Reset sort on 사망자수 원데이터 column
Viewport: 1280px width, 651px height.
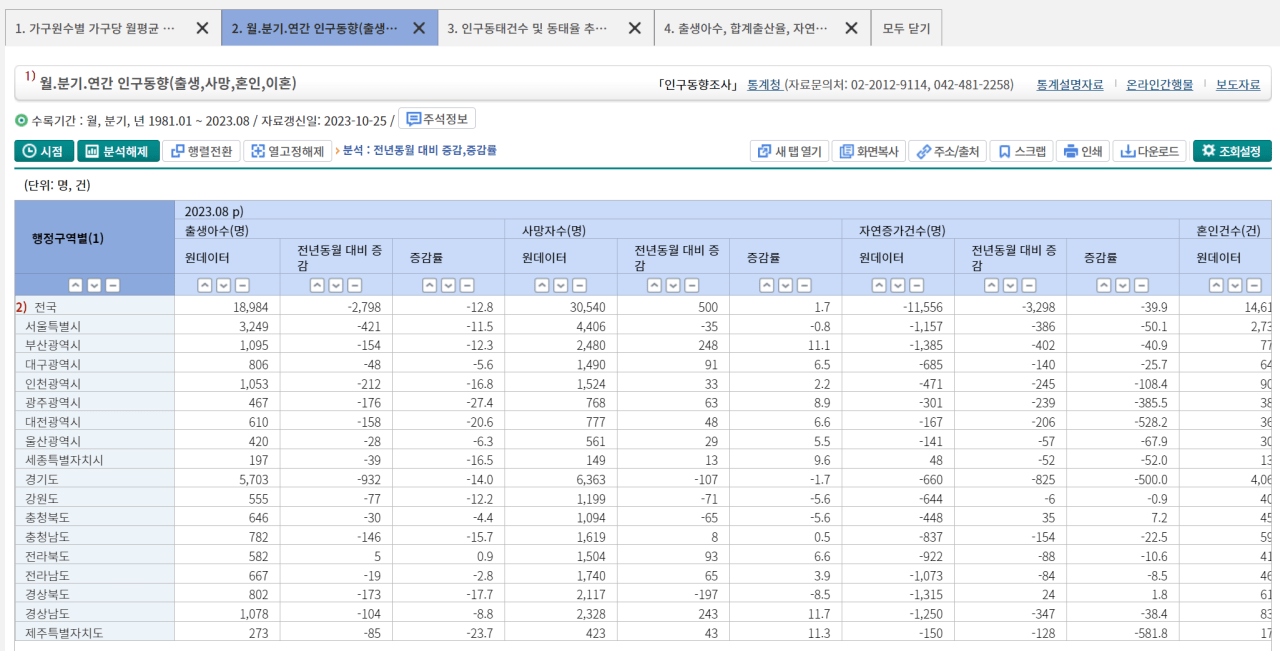(580, 285)
